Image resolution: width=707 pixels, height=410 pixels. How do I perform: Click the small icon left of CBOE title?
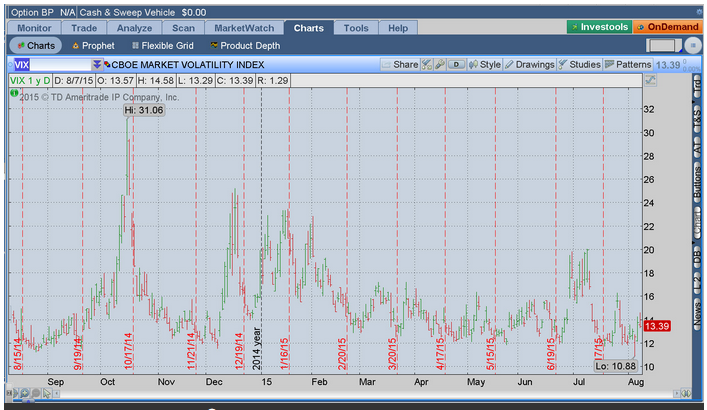coord(107,64)
